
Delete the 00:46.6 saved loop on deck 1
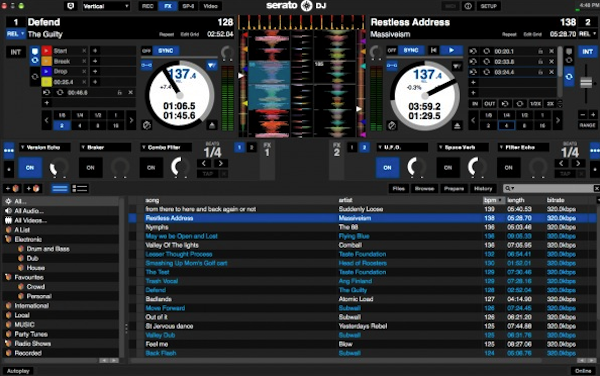pos(130,93)
